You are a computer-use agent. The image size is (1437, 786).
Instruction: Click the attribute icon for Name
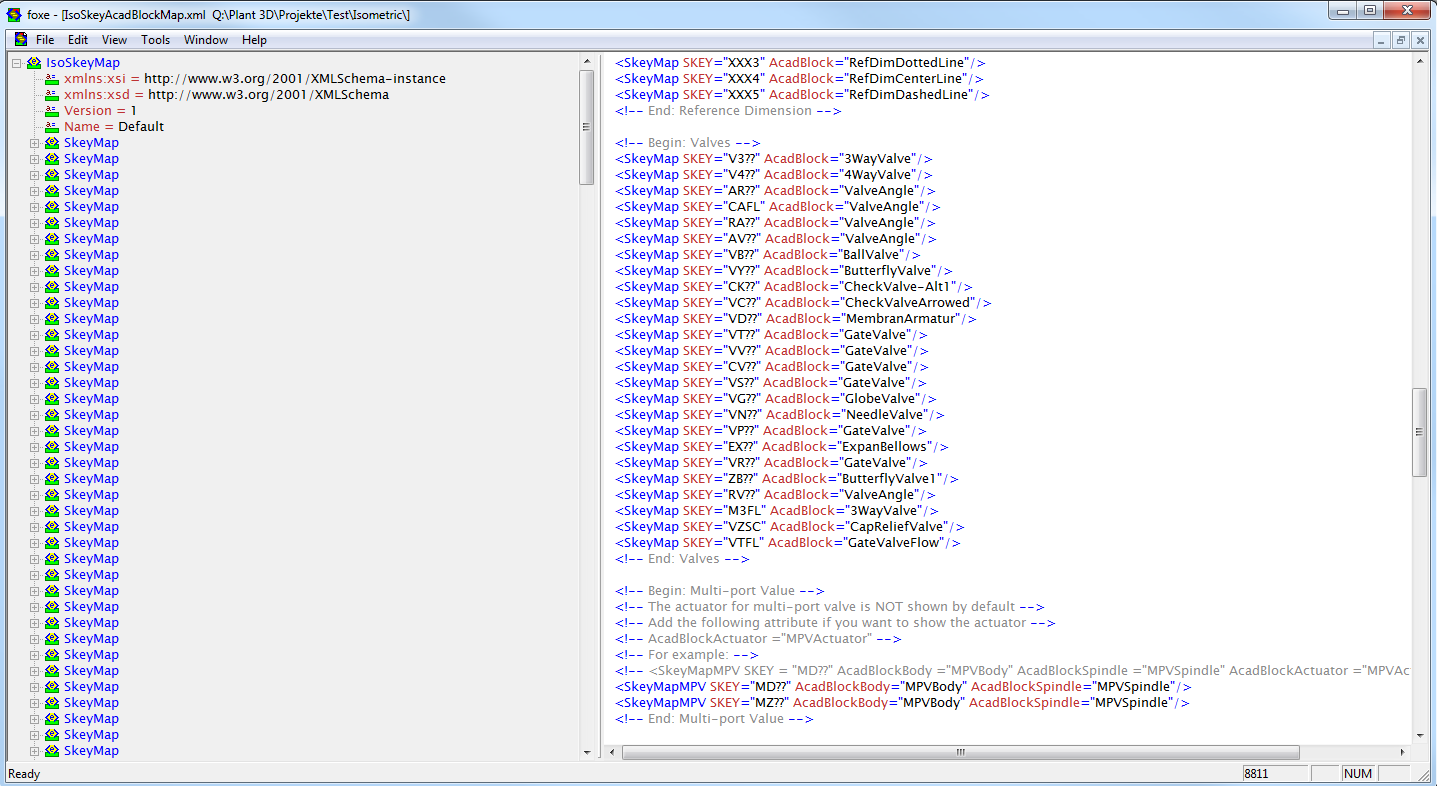51,127
